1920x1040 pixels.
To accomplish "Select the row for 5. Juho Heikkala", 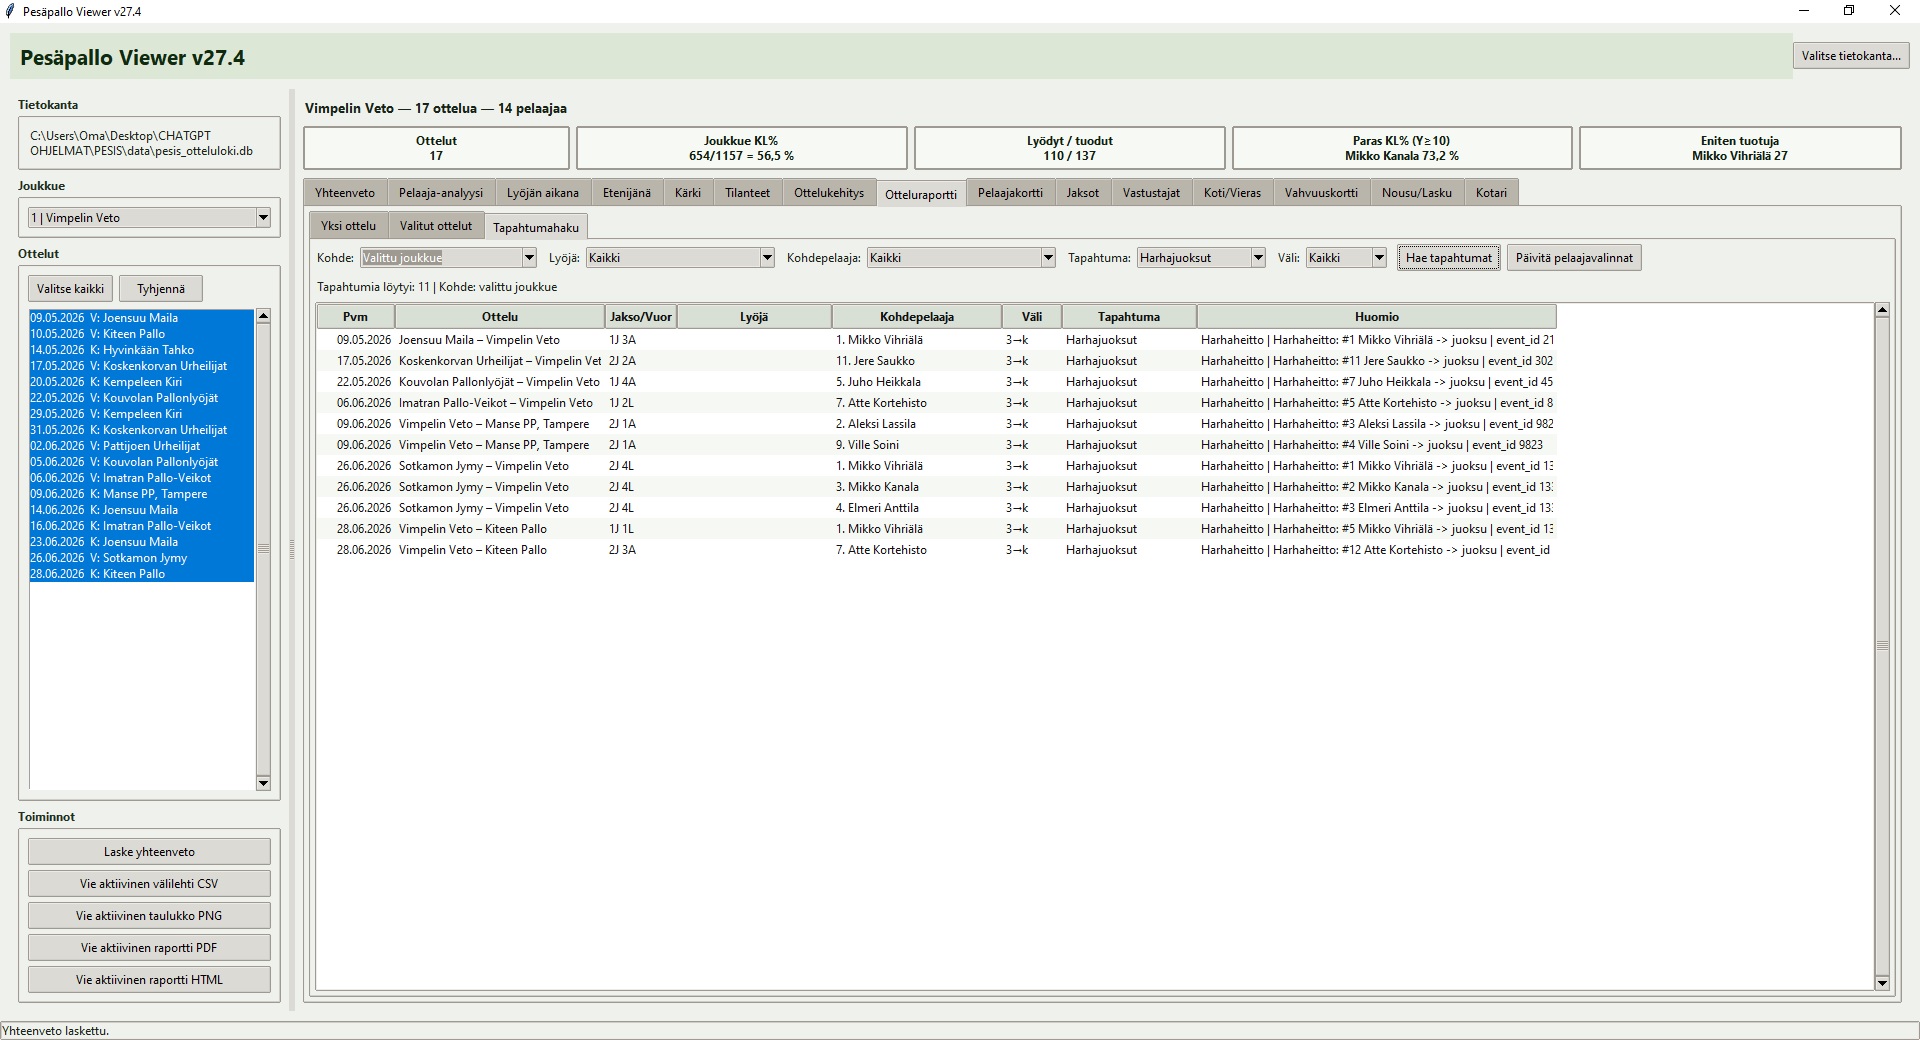I will click(936, 382).
